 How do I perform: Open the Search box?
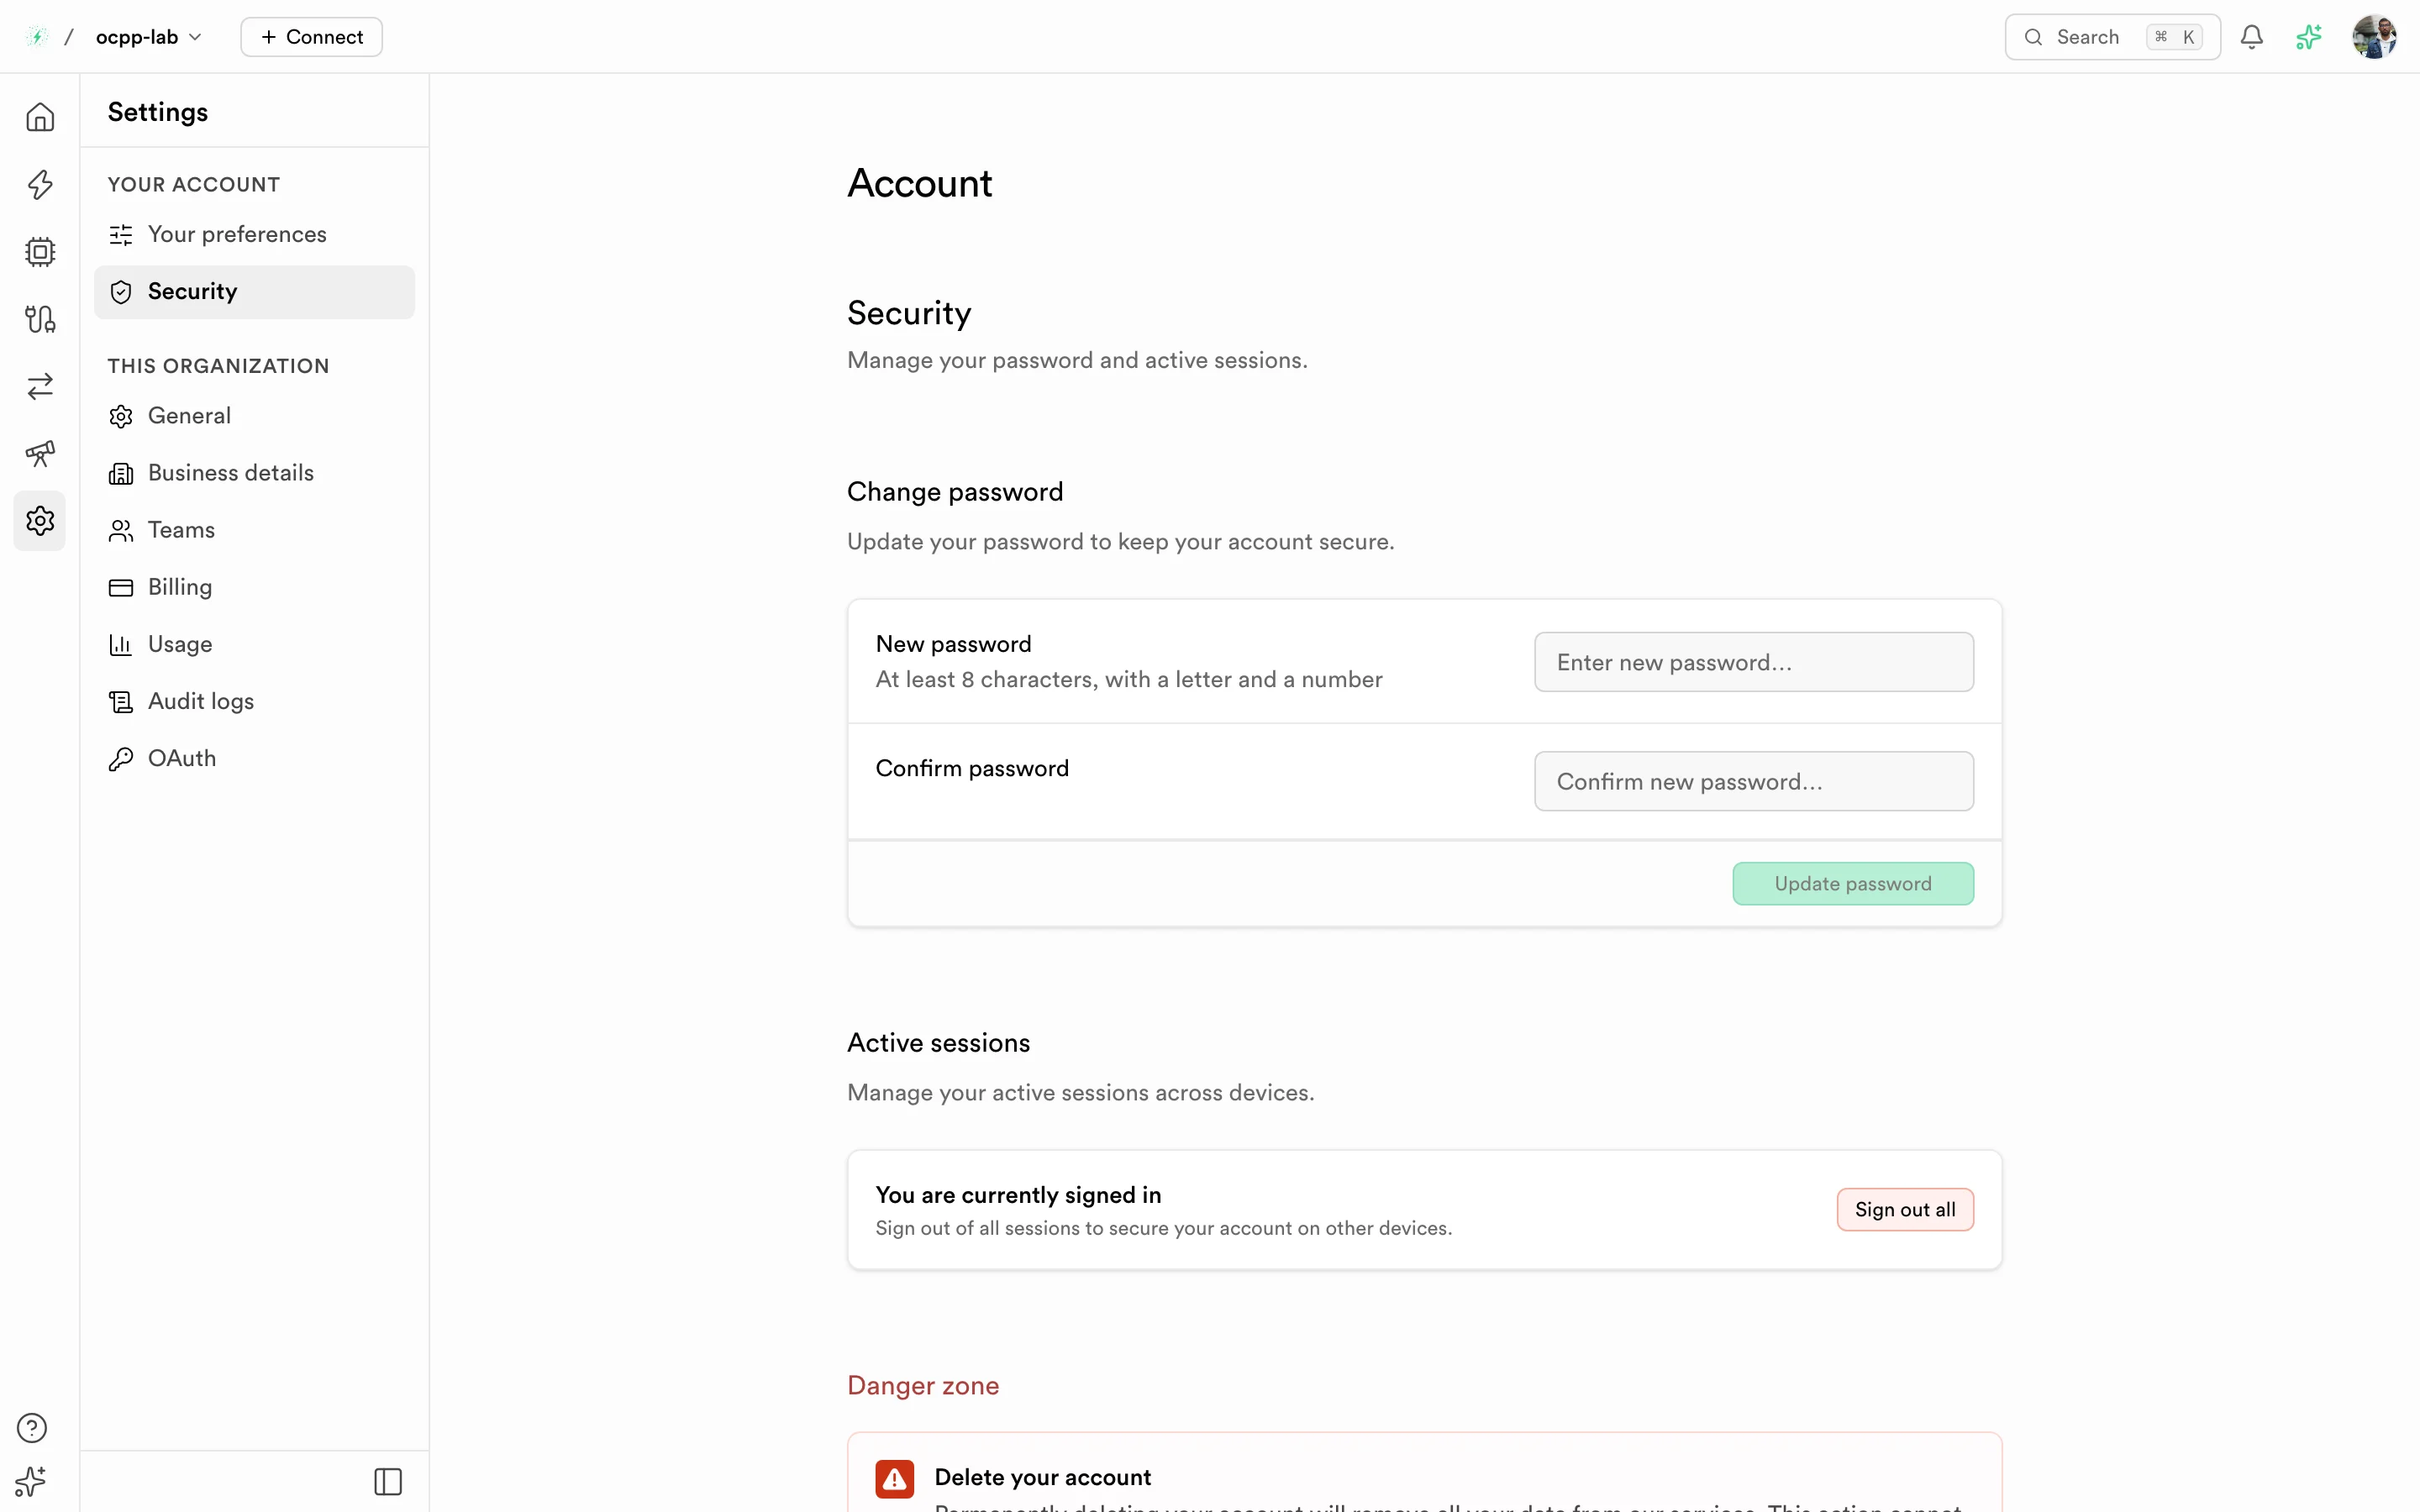[2112, 37]
